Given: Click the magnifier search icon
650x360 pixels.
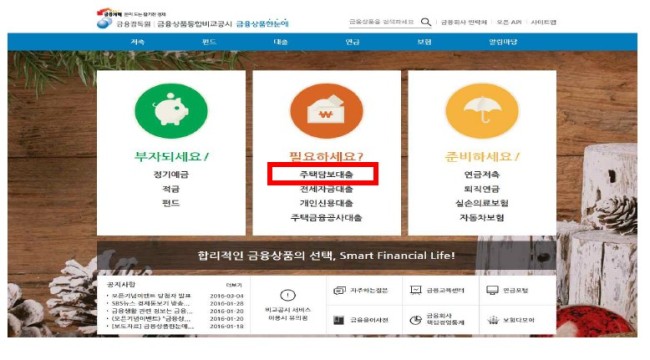Looking at the screenshot, I should coord(426,22).
